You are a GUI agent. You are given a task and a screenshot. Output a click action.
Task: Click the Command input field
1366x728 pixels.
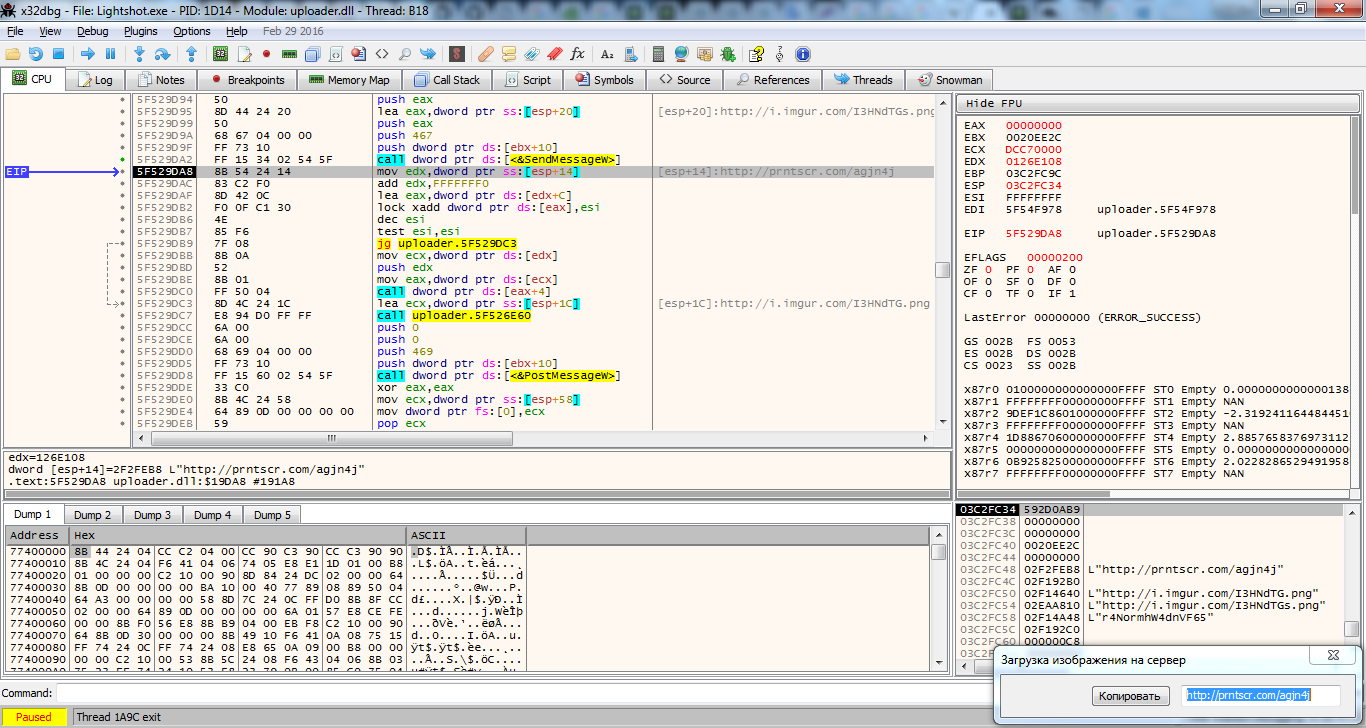[500, 693]
